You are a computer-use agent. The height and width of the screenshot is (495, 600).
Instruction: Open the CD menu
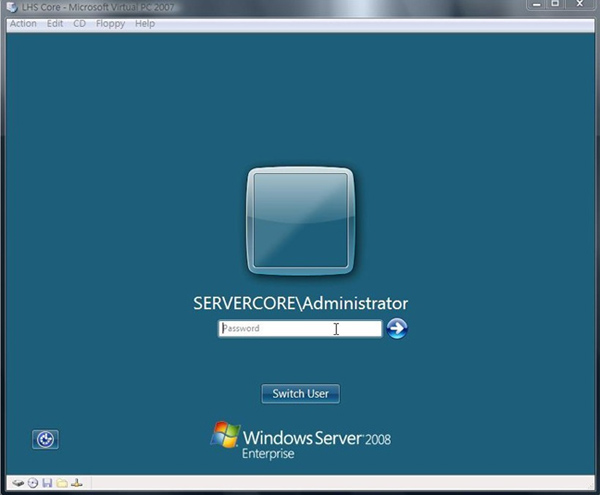coord(79,23)
